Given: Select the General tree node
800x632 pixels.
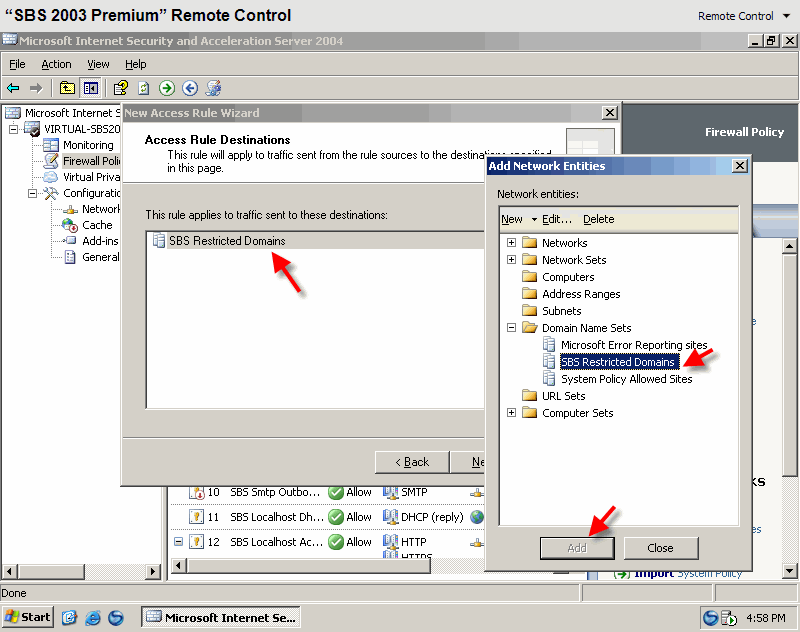Looking at the screenshot, I should coord(101,257).
